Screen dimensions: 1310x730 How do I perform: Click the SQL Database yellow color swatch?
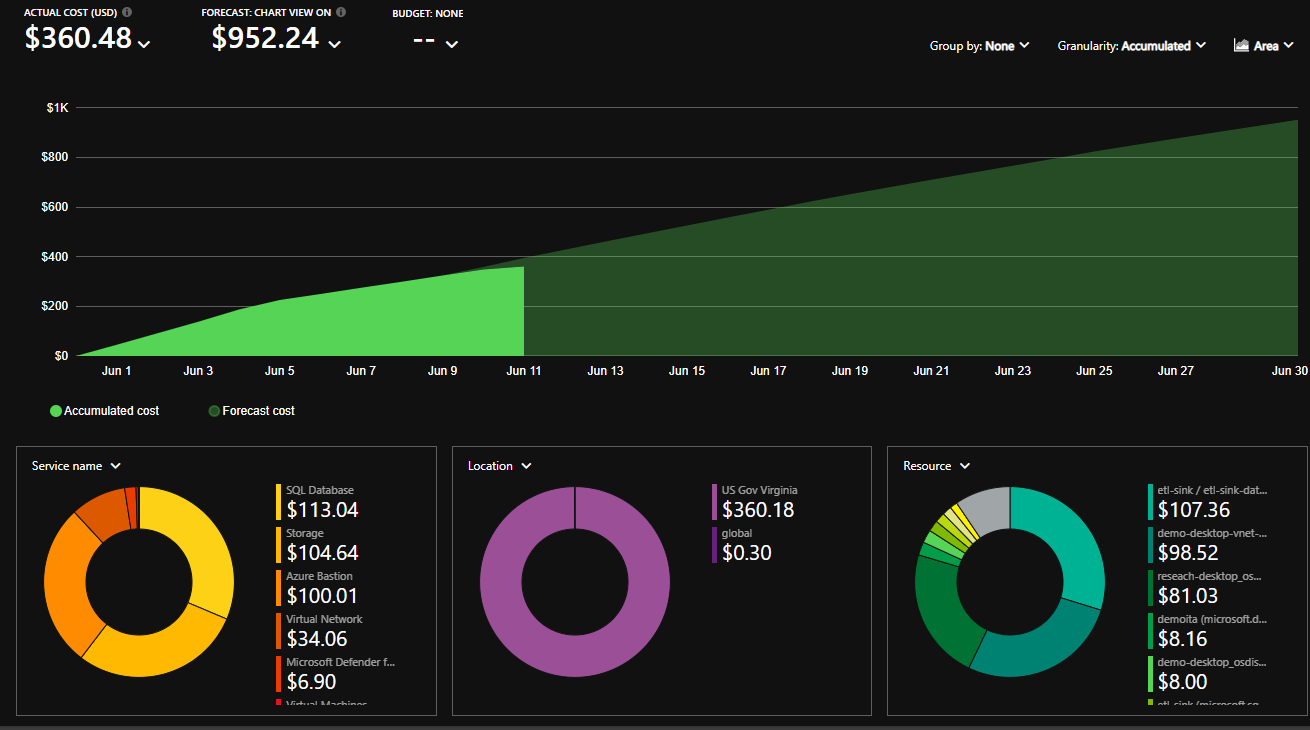[279, 502]
